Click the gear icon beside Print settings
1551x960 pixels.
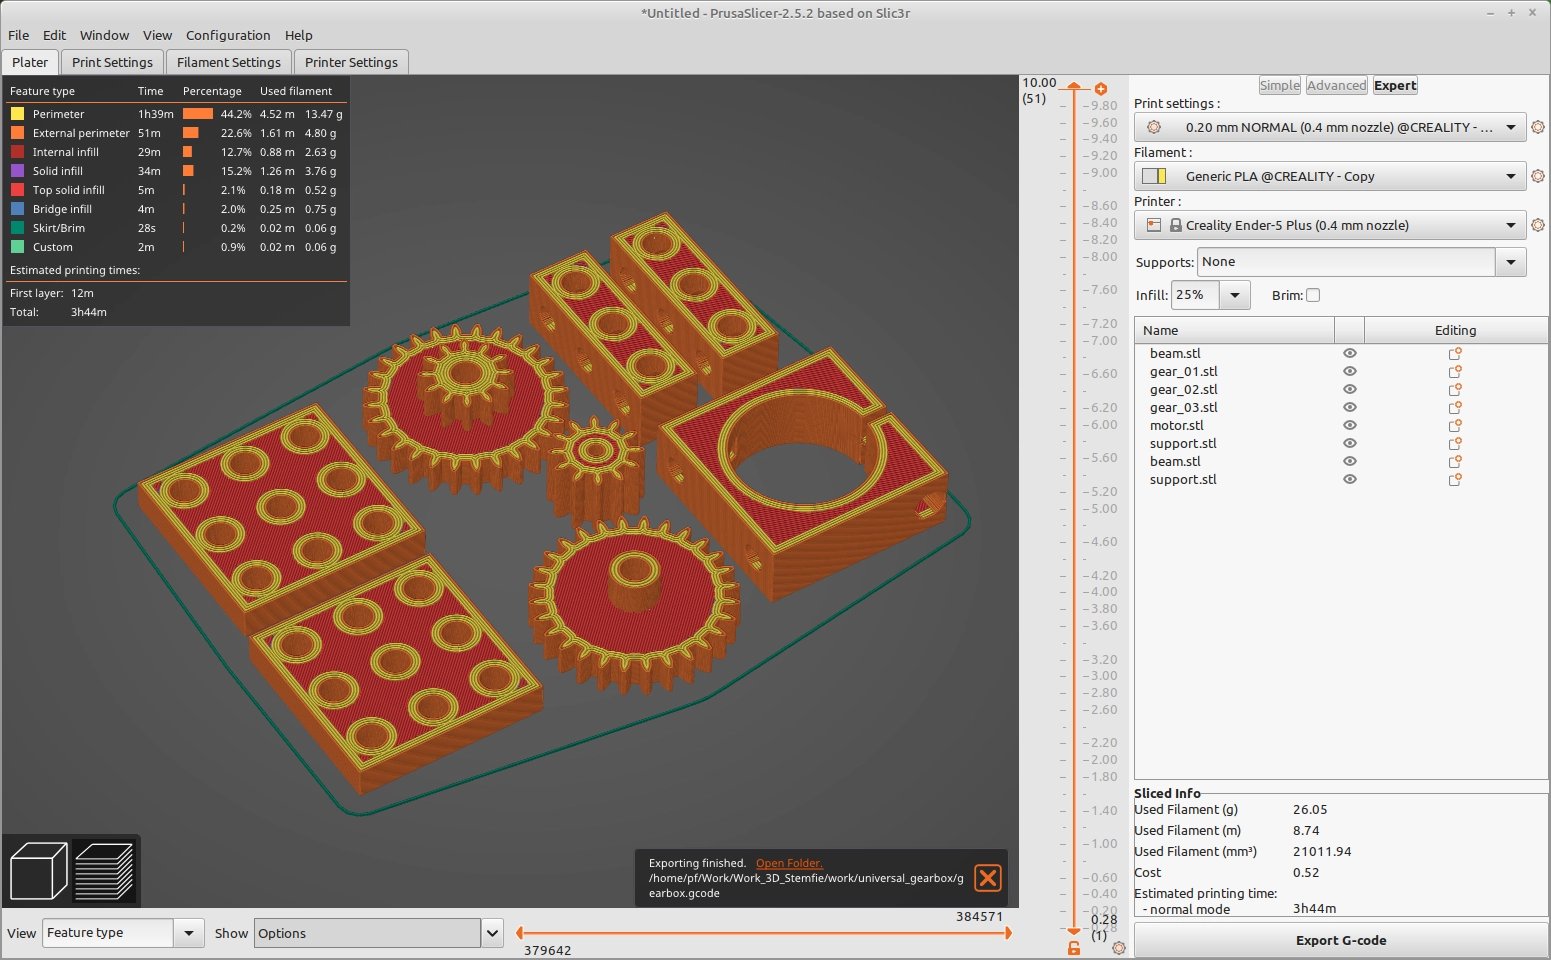point(1538,127)
